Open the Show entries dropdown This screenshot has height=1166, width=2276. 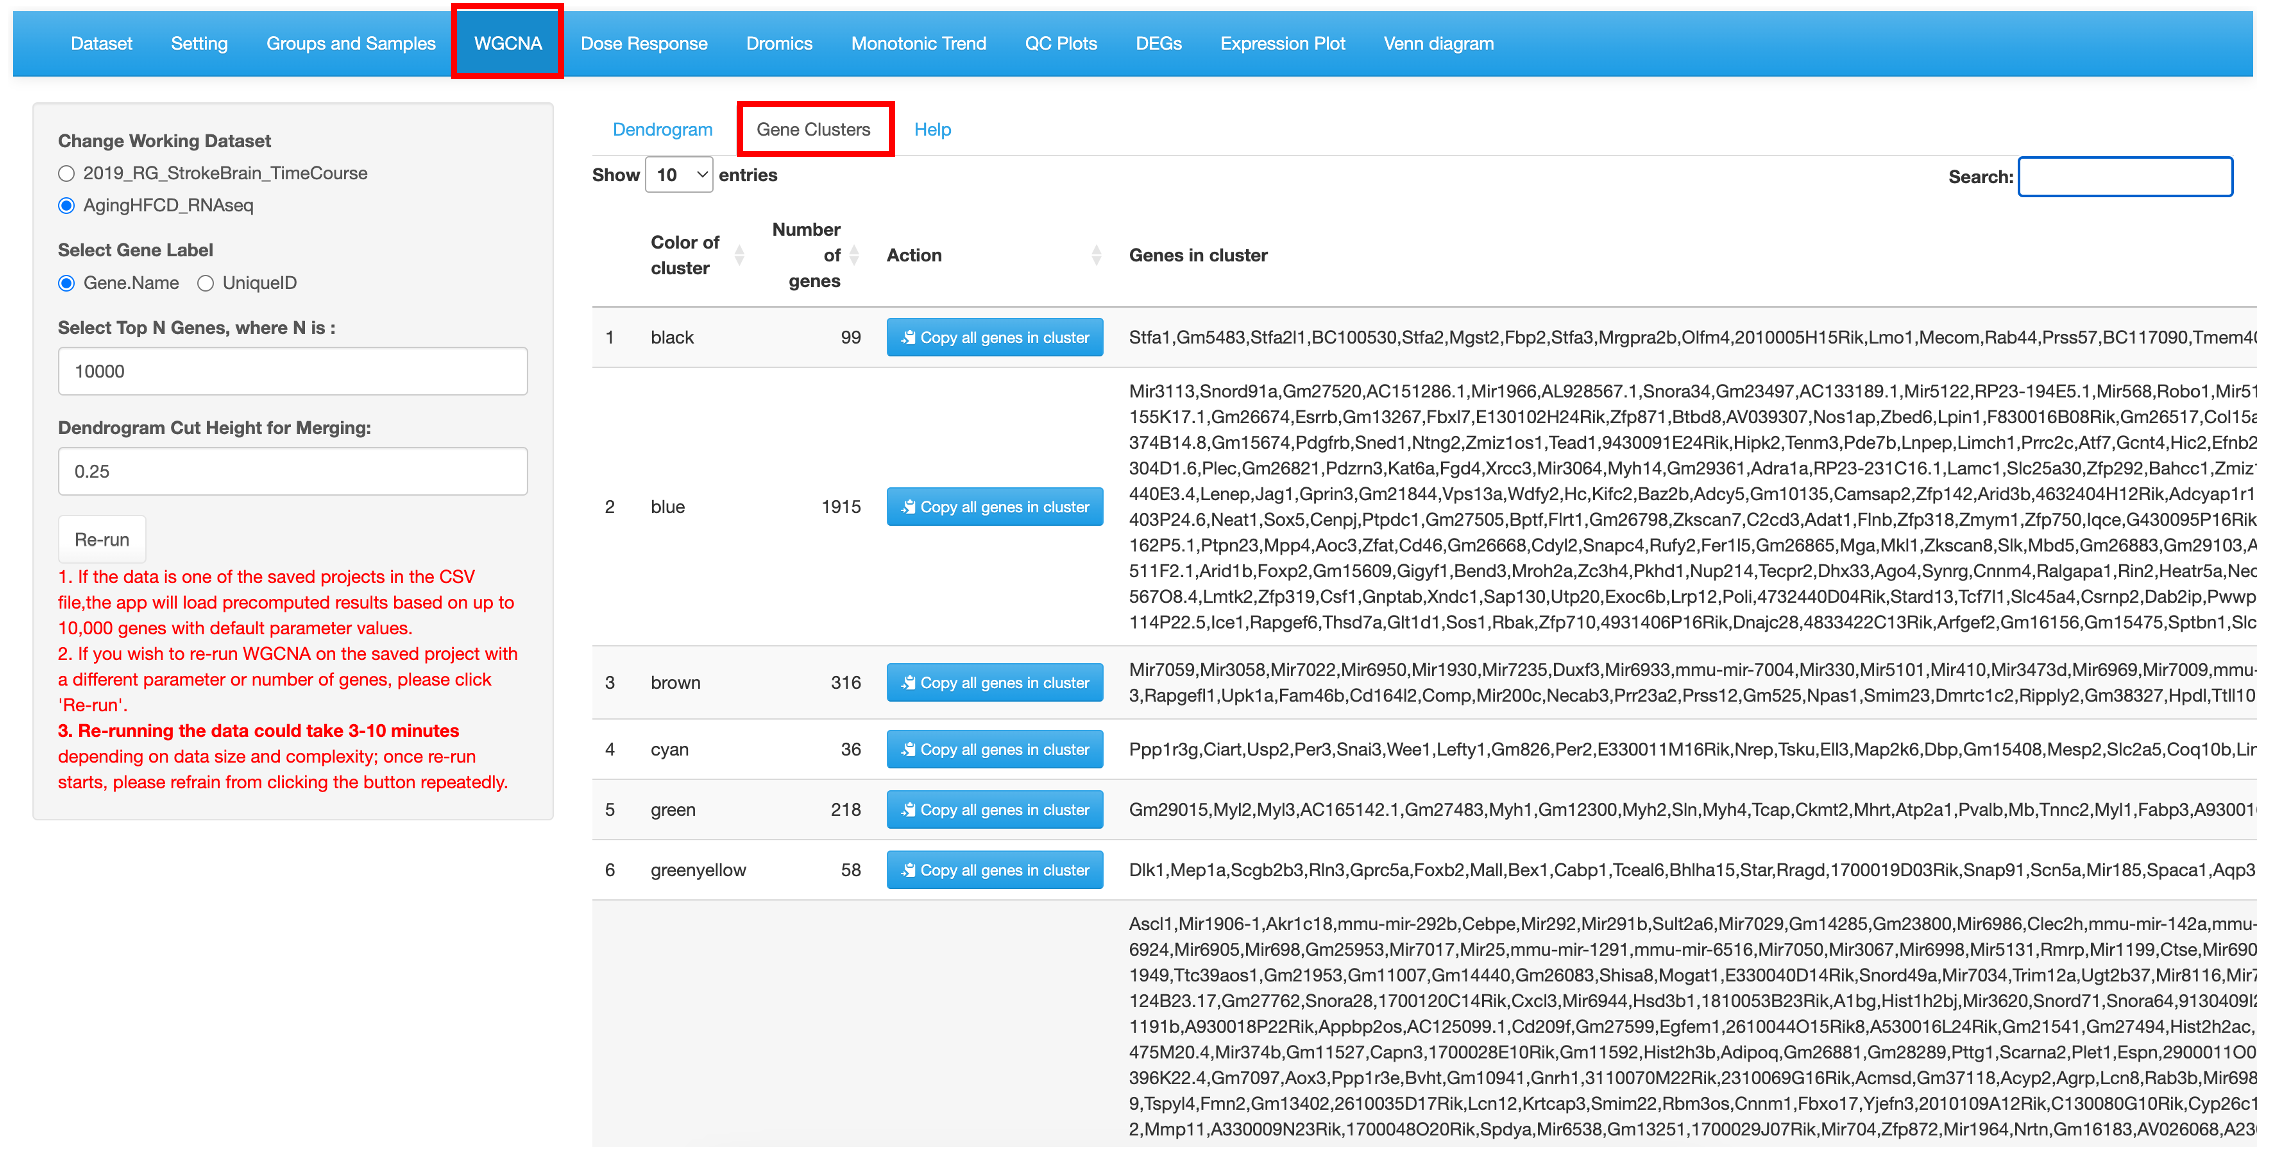point(679,175)
